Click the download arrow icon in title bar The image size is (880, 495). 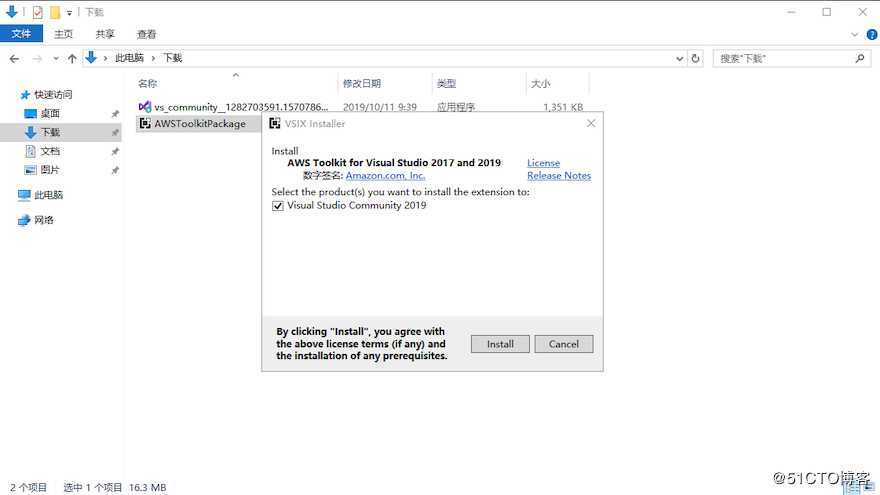12,12
